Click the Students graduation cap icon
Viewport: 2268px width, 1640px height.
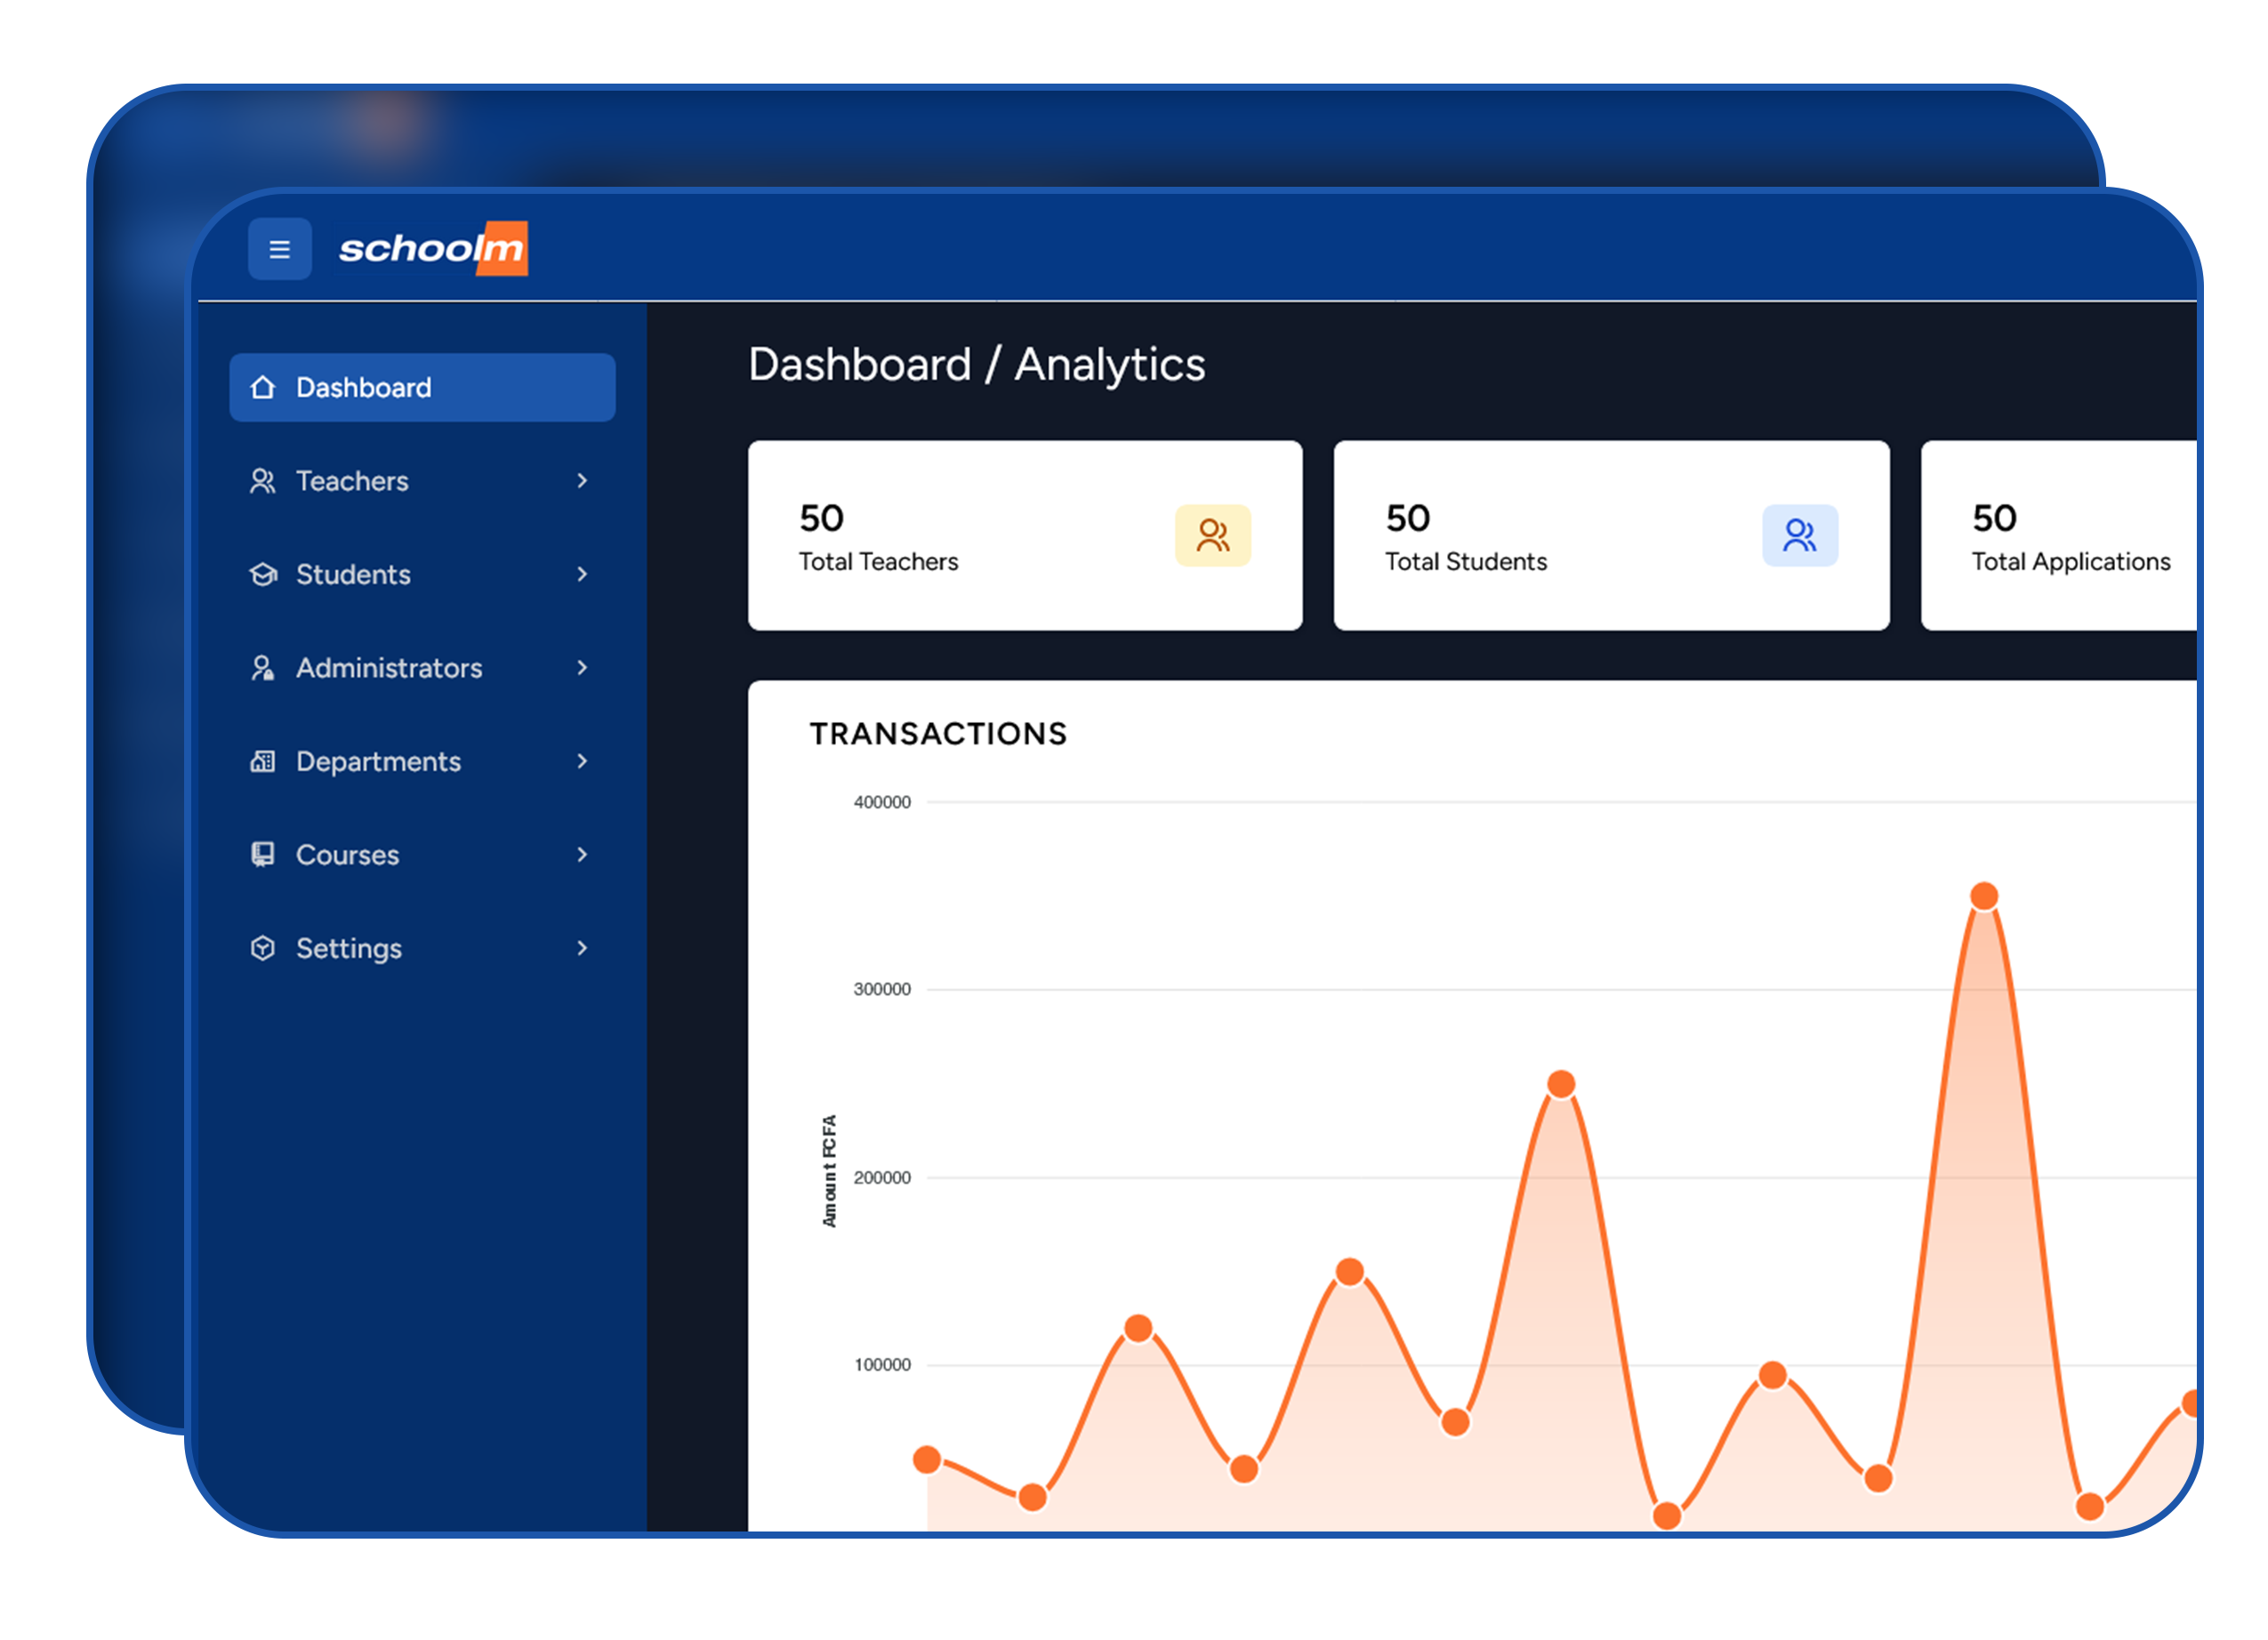pyautogui.click(x=263, y=575)
